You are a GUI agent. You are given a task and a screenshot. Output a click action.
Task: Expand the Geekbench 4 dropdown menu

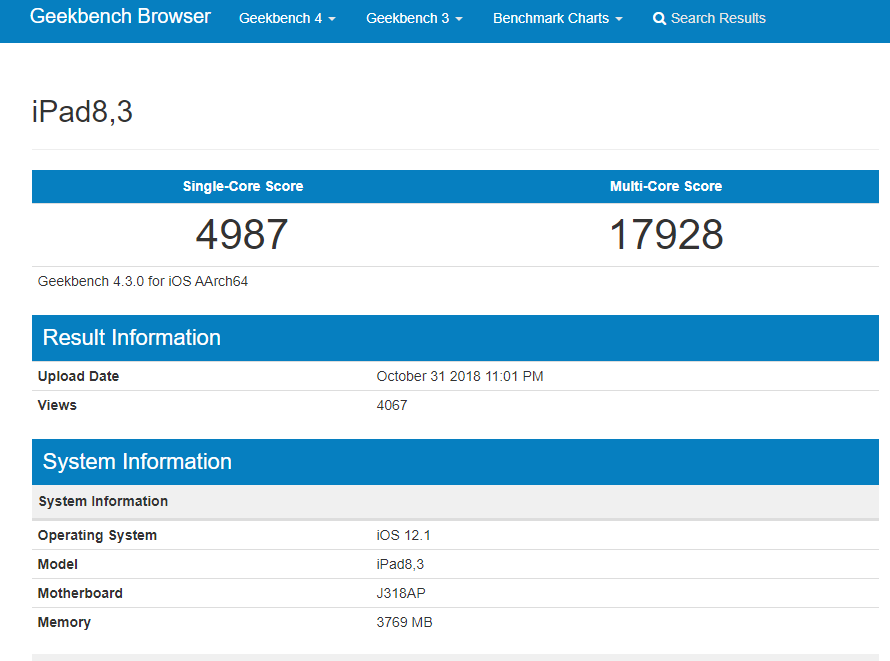(287, 18)
